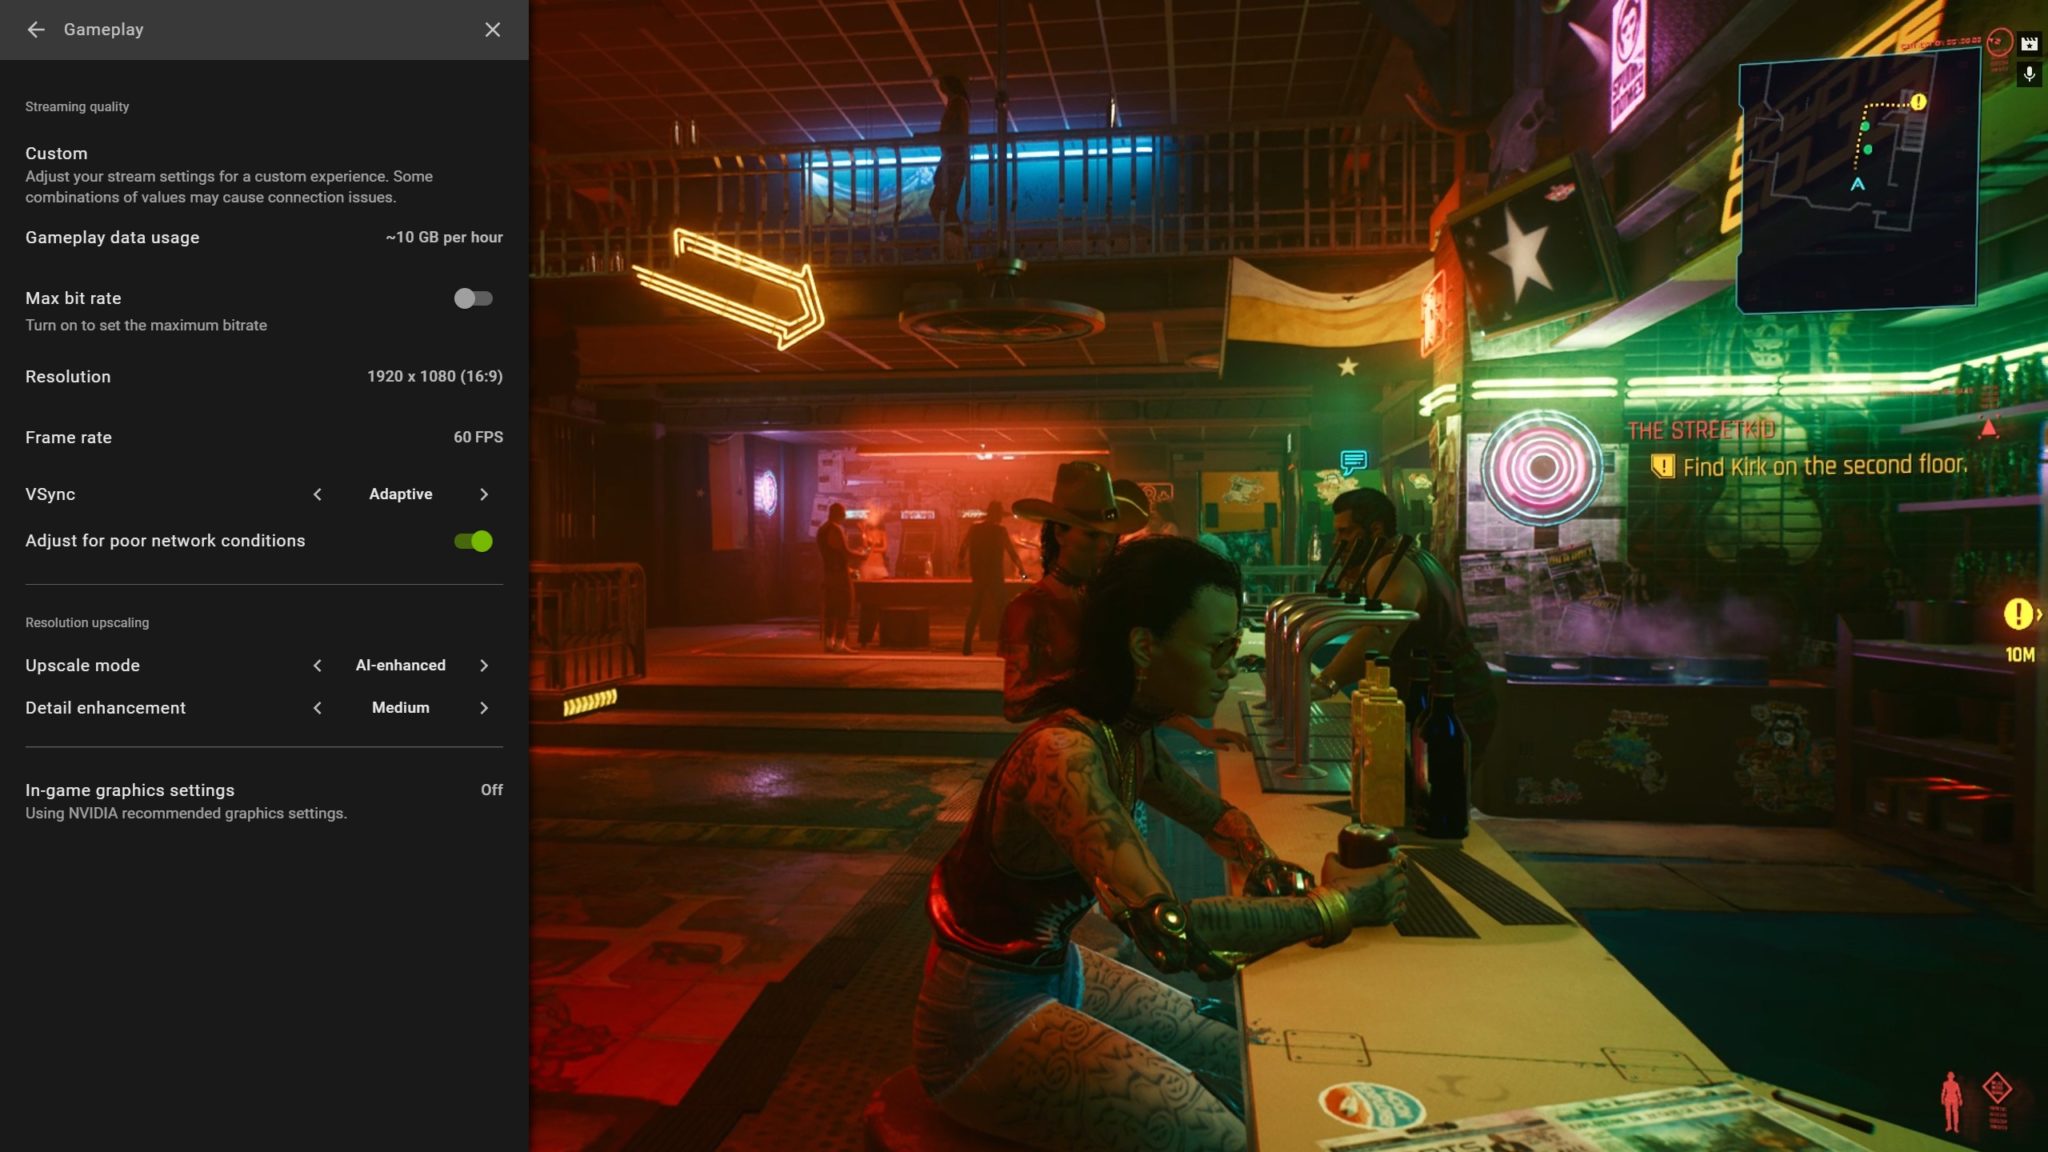
Task: Expand Detail enhancement left chevron setting
Action: point(316,708)
